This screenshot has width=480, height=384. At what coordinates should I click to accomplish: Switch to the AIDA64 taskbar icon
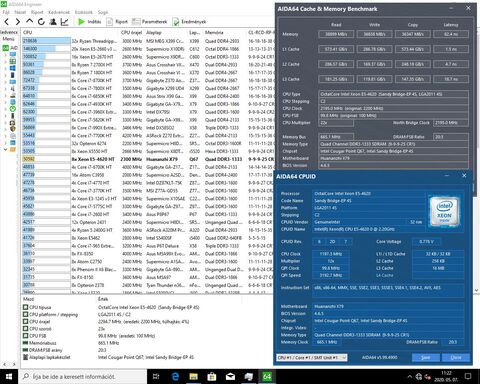(267, 377)
